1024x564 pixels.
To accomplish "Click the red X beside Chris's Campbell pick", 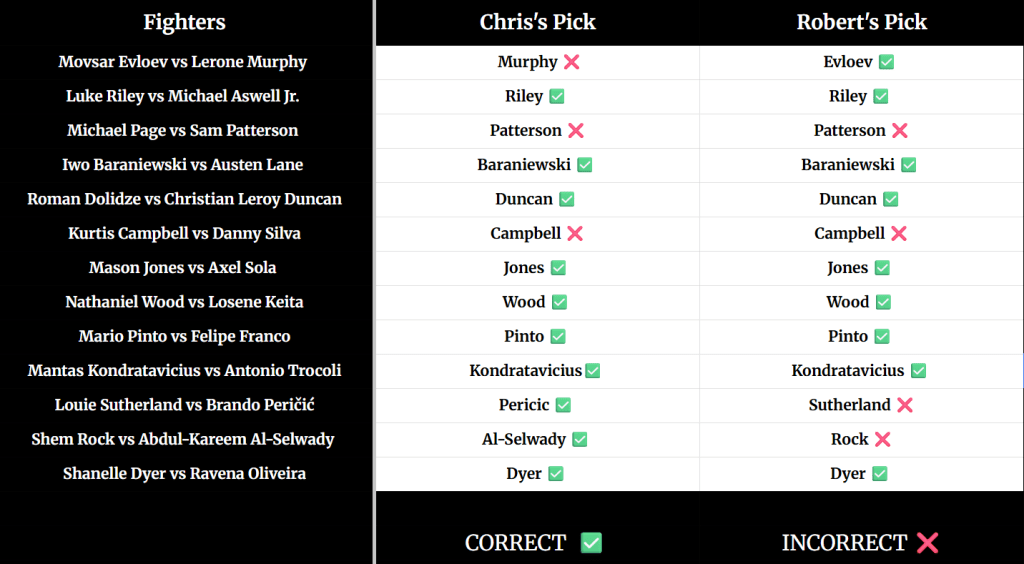I will tap(575, 233).
